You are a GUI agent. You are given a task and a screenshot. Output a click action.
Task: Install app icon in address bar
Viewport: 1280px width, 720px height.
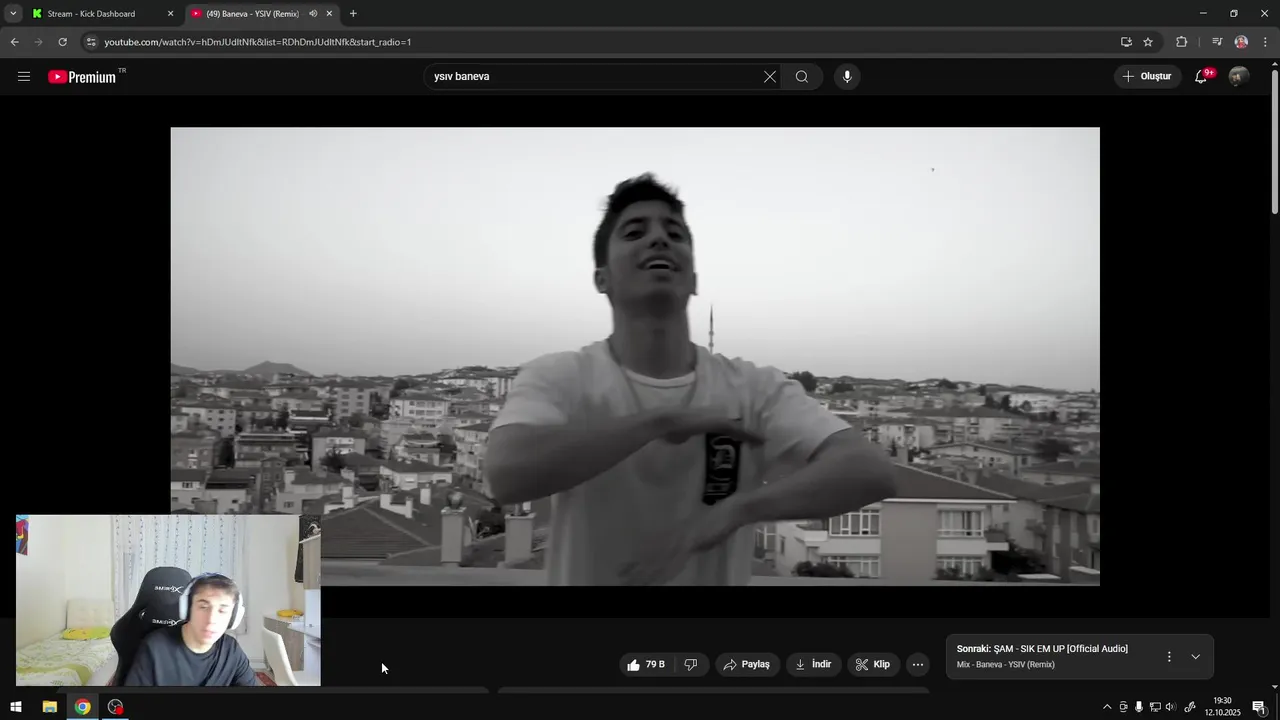pyautogui.click(x=1126, y=42)
